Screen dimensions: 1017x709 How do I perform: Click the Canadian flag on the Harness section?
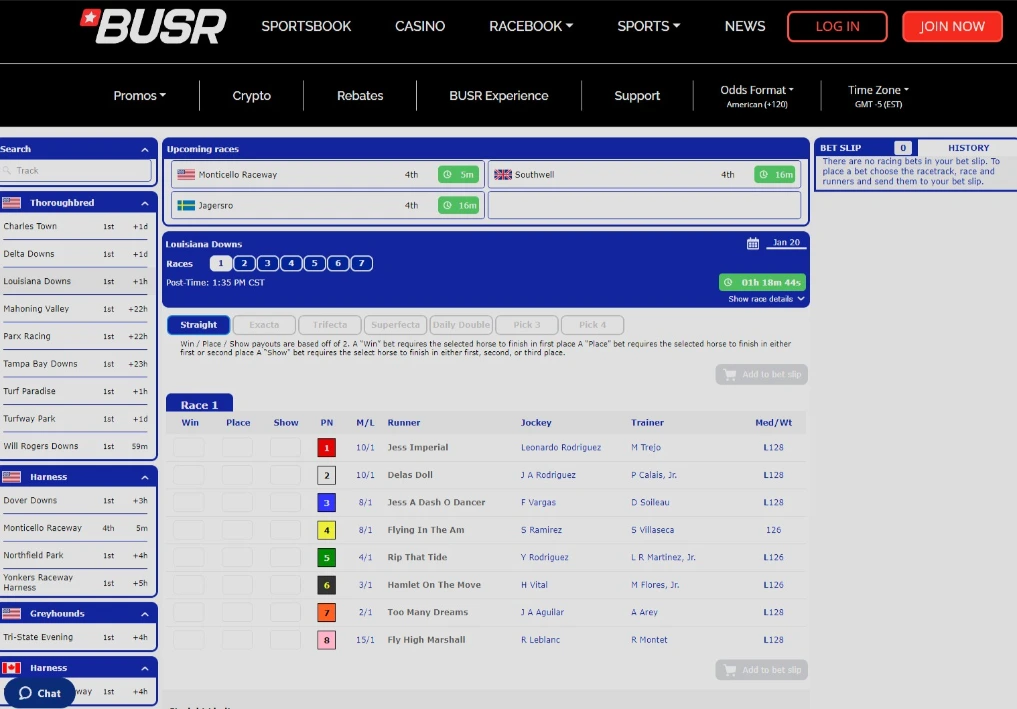point(11,668)
